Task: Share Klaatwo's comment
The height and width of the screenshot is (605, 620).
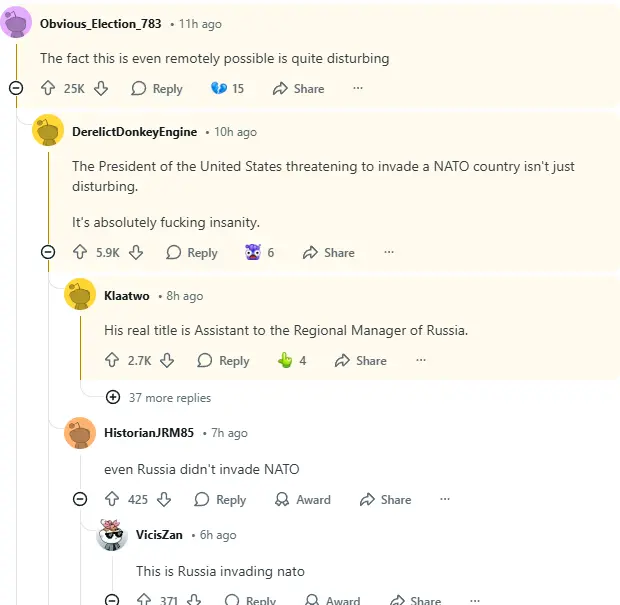Action: click(361, 360)
